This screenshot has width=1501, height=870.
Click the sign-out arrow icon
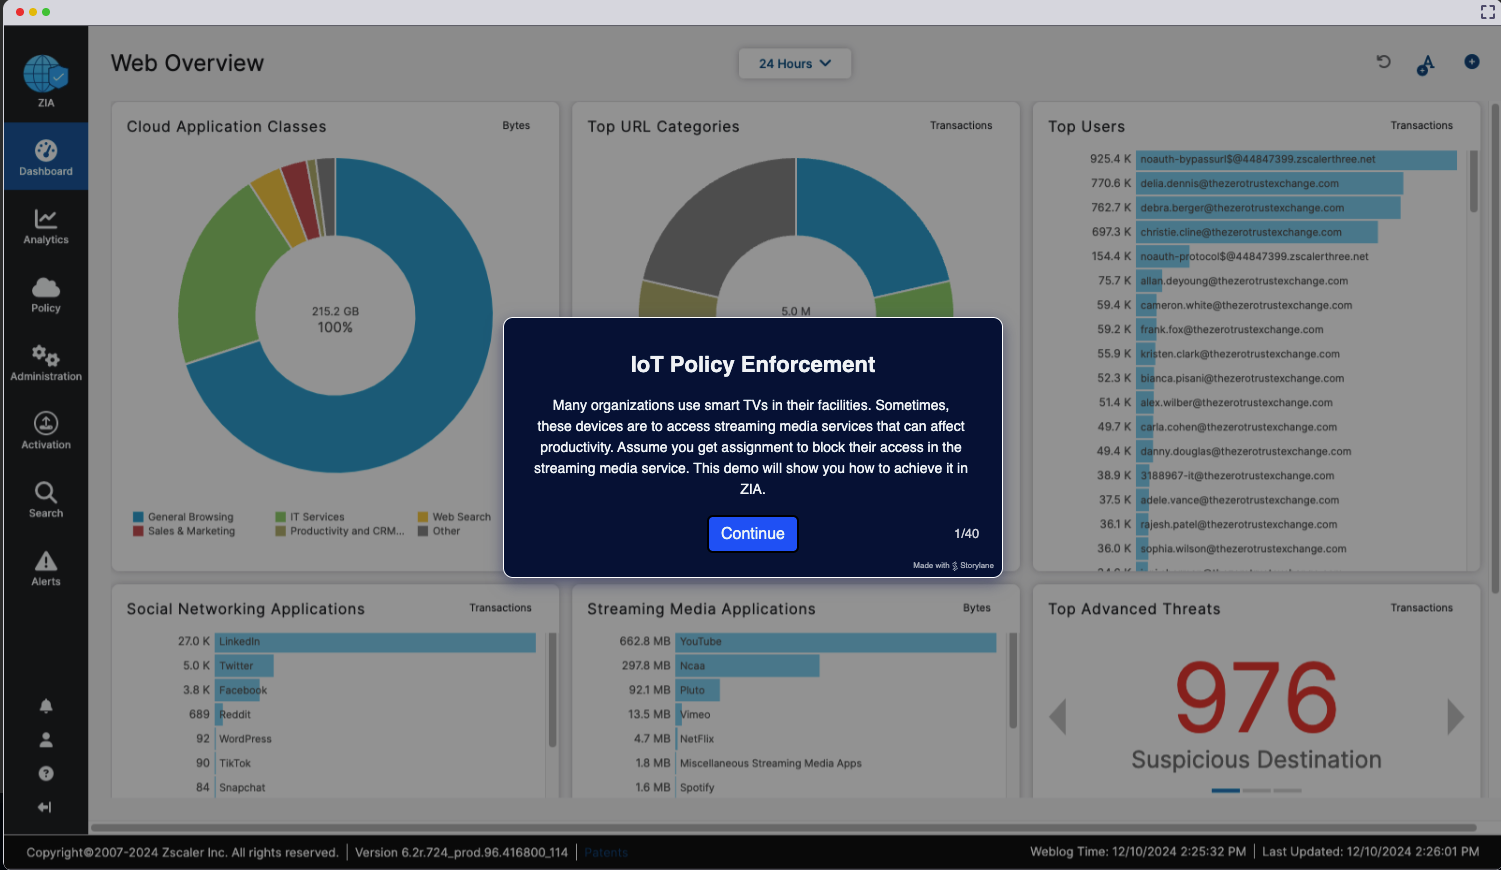(45, 807)
